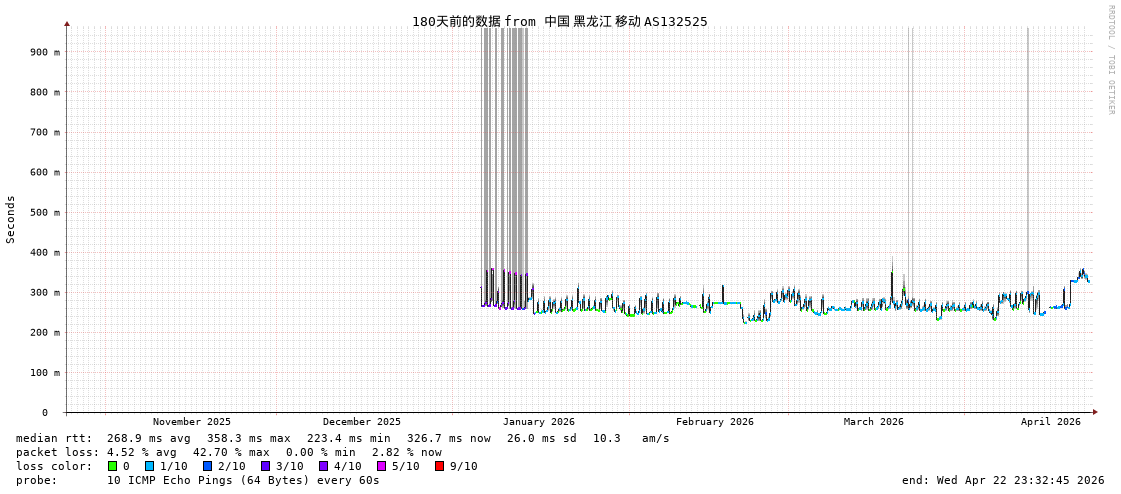This screenshot has width=1121, height=494.
Task: Click the violet 4/10 loss swatch
Action: coord(323,466)
